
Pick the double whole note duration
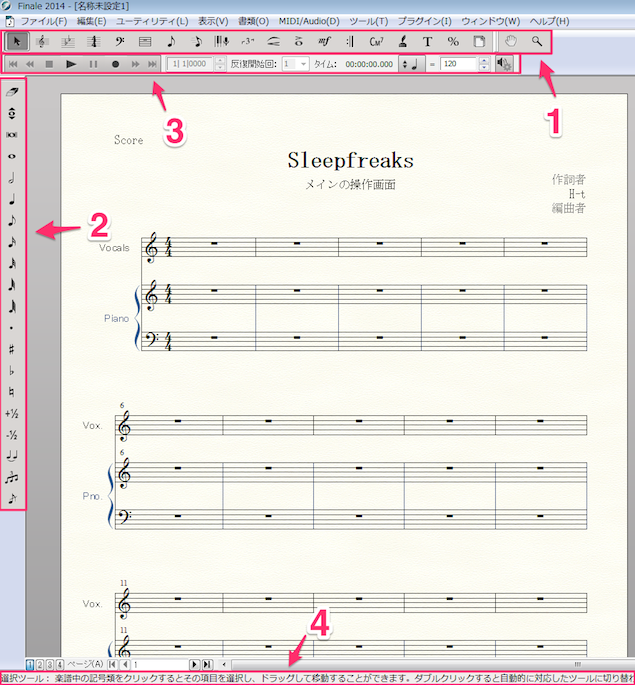click(x=12, y=135)
